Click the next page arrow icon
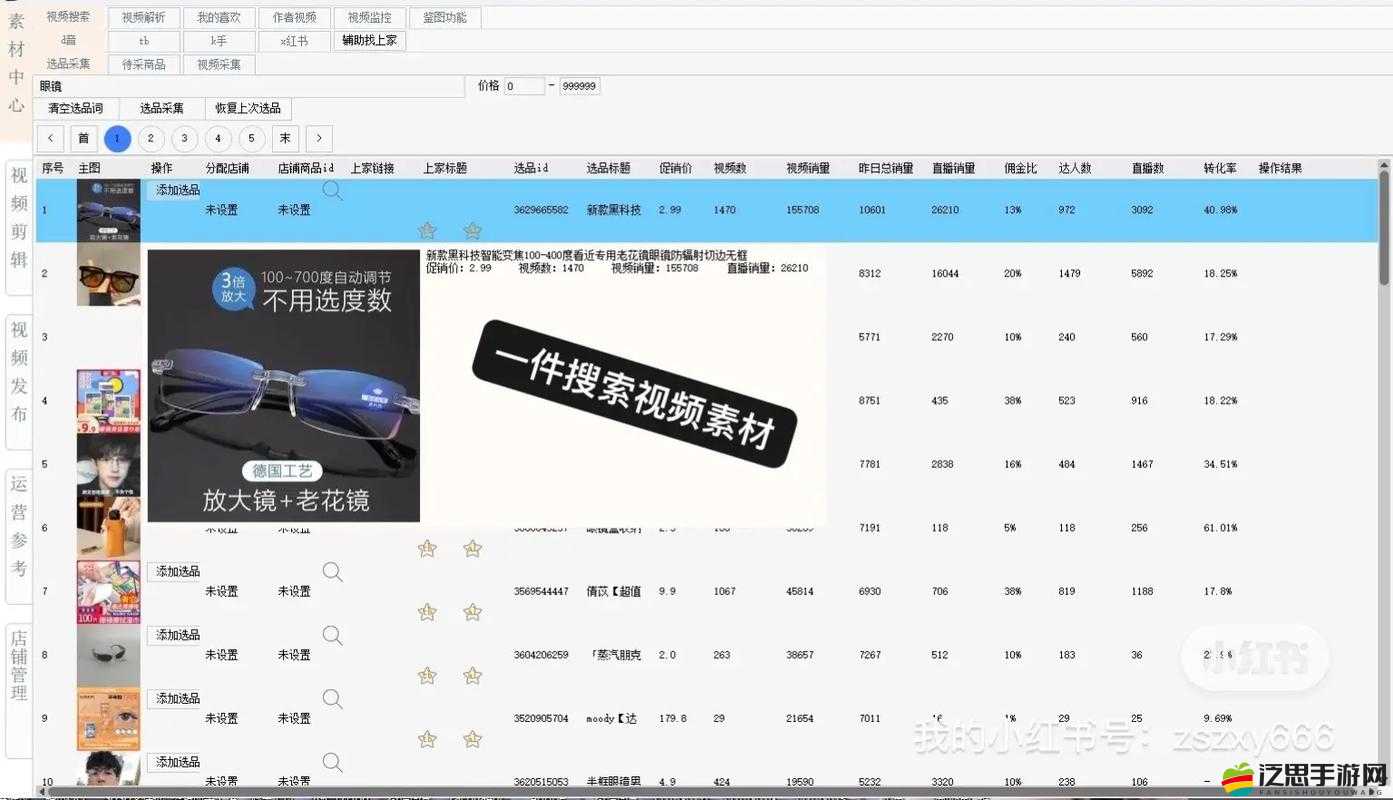The image size is (1393, 800). (318, 138)
